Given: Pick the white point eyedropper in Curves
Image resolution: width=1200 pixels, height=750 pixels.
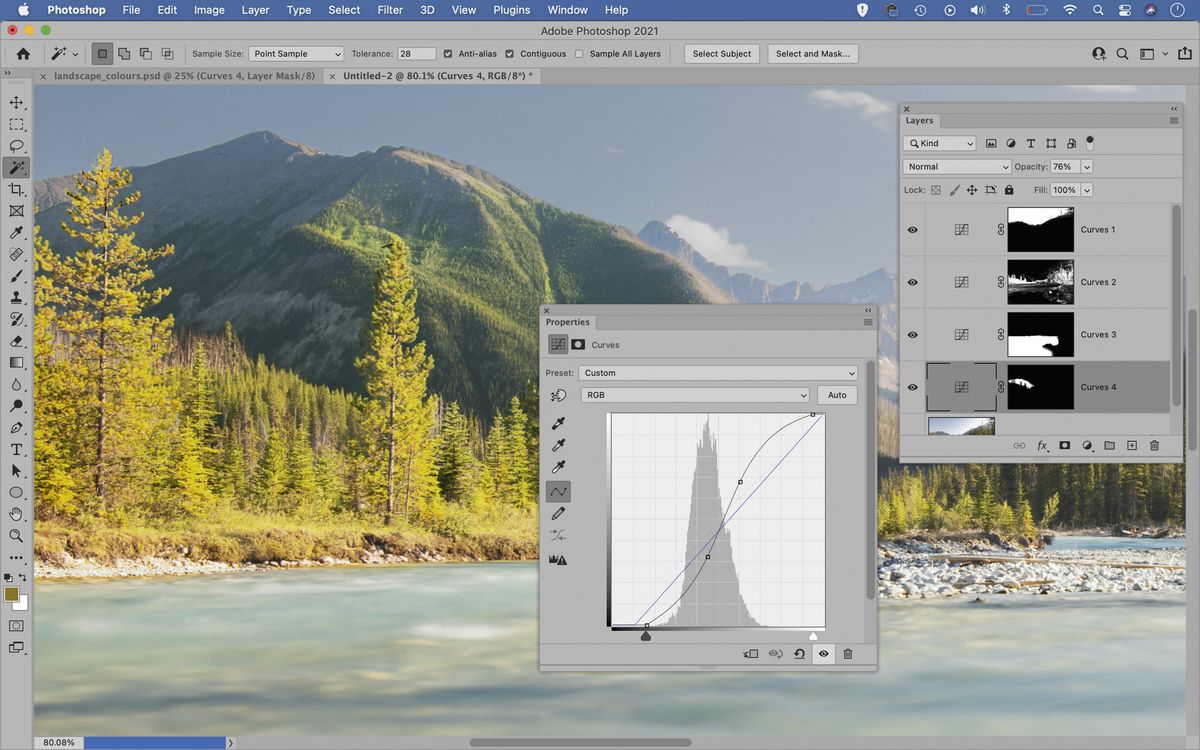Looking at the screenshot, I should [x=558, y=467].
